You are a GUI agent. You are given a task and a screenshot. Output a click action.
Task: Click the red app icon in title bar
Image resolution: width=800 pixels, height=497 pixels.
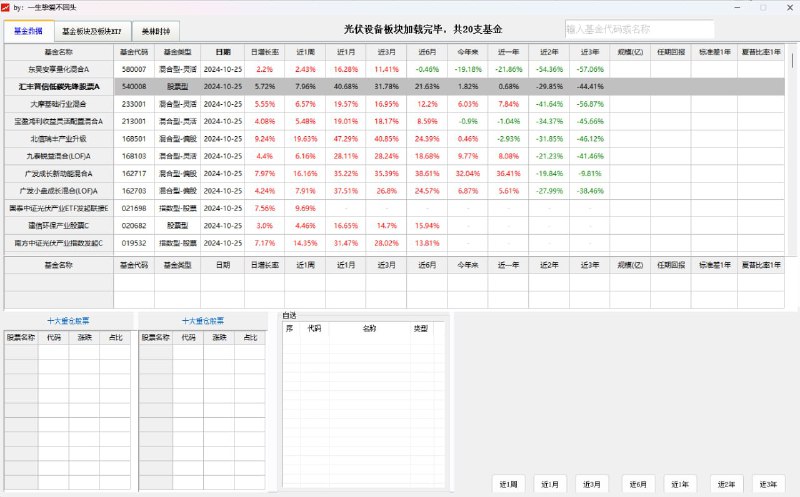coord(6,7)
